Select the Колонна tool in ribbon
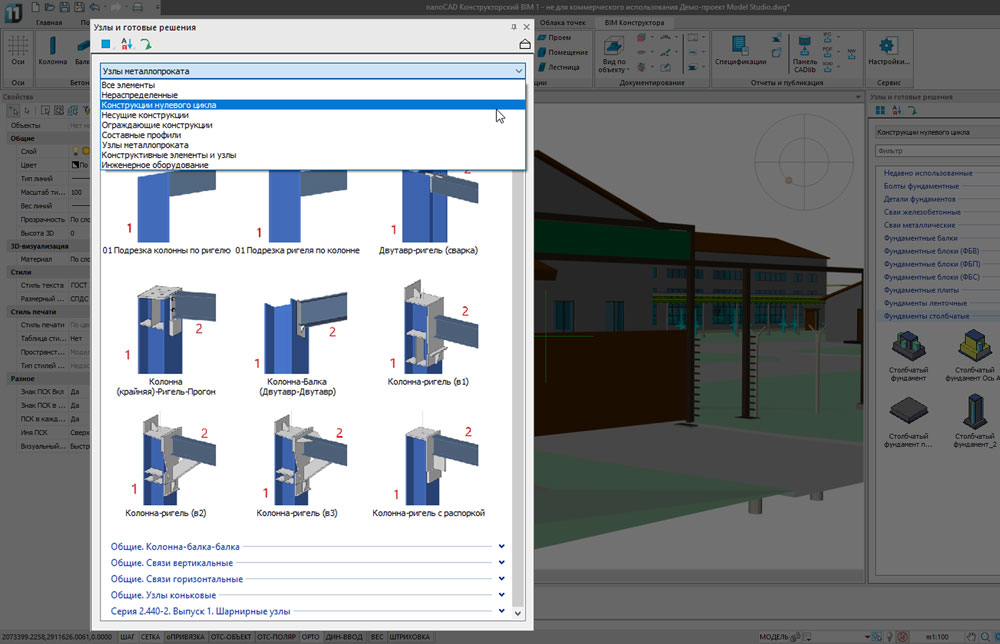 coord(52,50)
